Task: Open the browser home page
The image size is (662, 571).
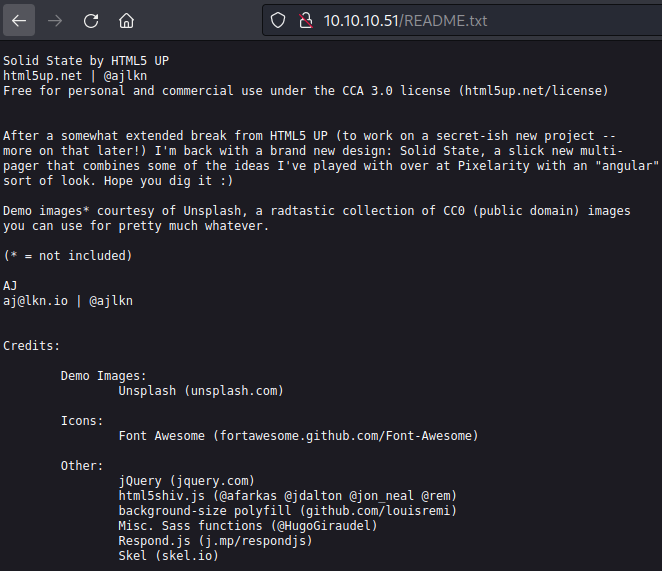Action: pos(126,20)
